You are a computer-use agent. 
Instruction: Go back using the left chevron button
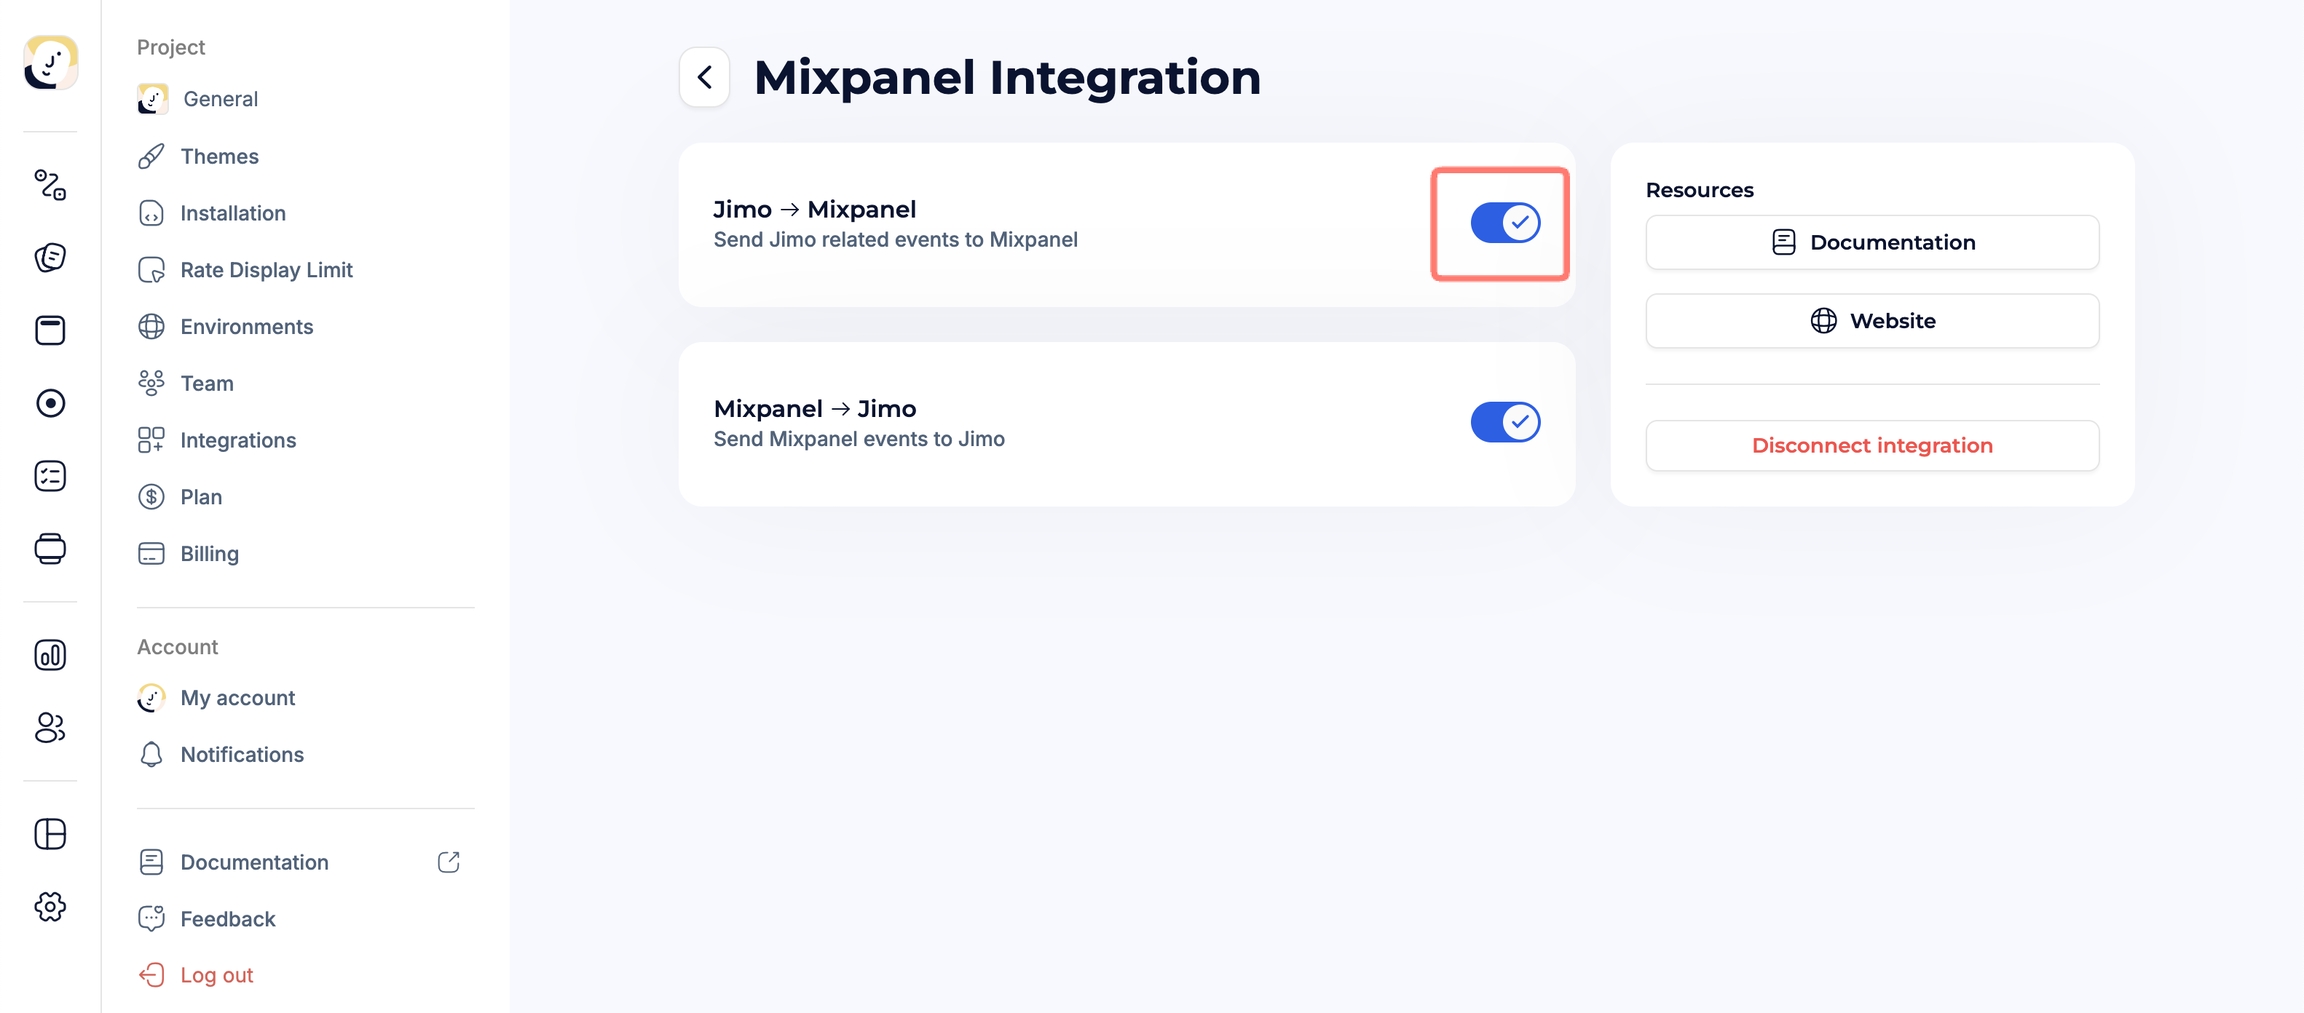point(705,77)
